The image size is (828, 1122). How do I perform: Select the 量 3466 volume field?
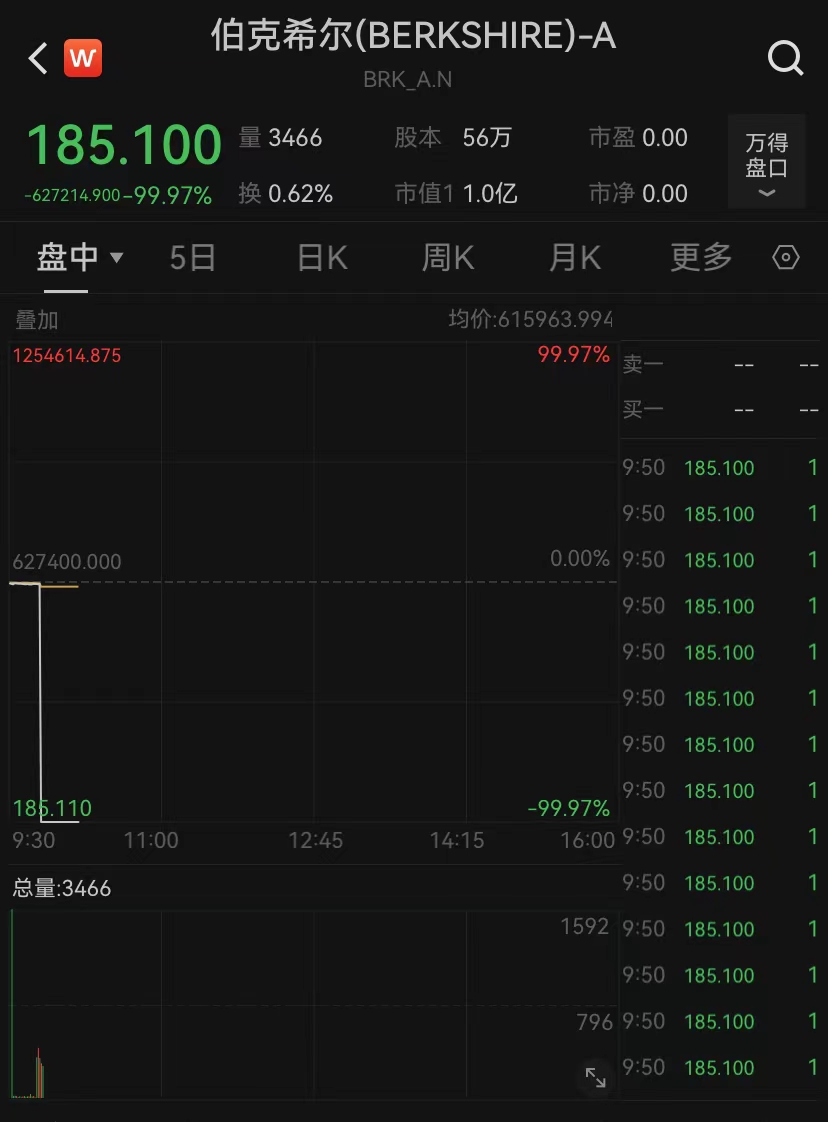coord(280,137)
